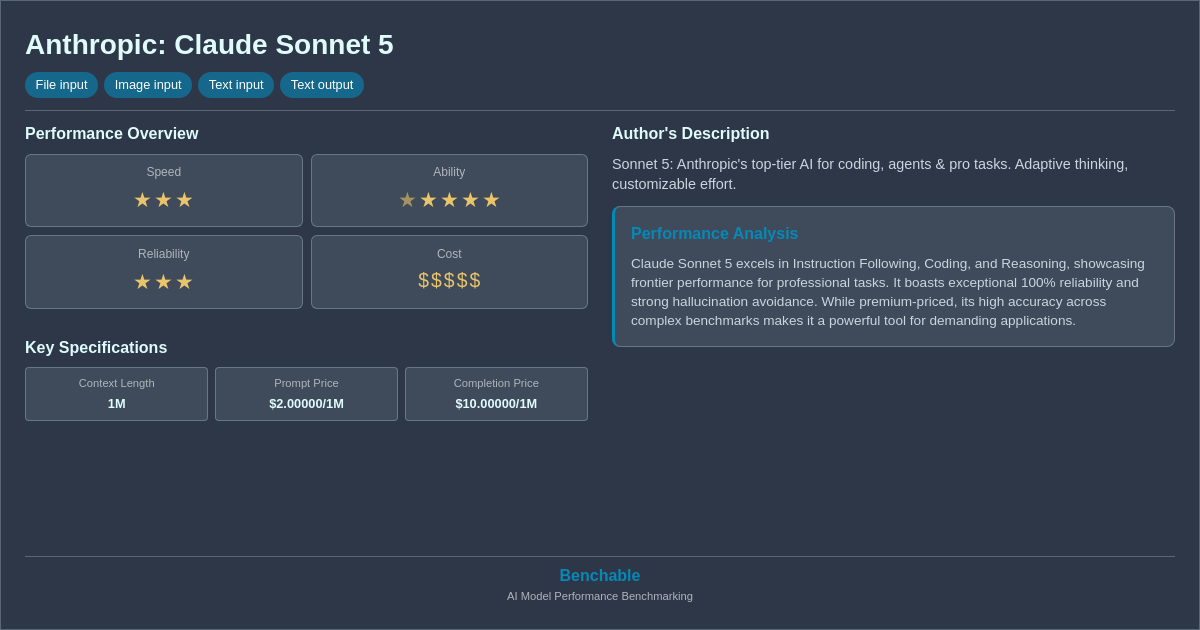1200x630 pixels.
Task: Click the Image input tag
Action: click(x=148, y=85)
